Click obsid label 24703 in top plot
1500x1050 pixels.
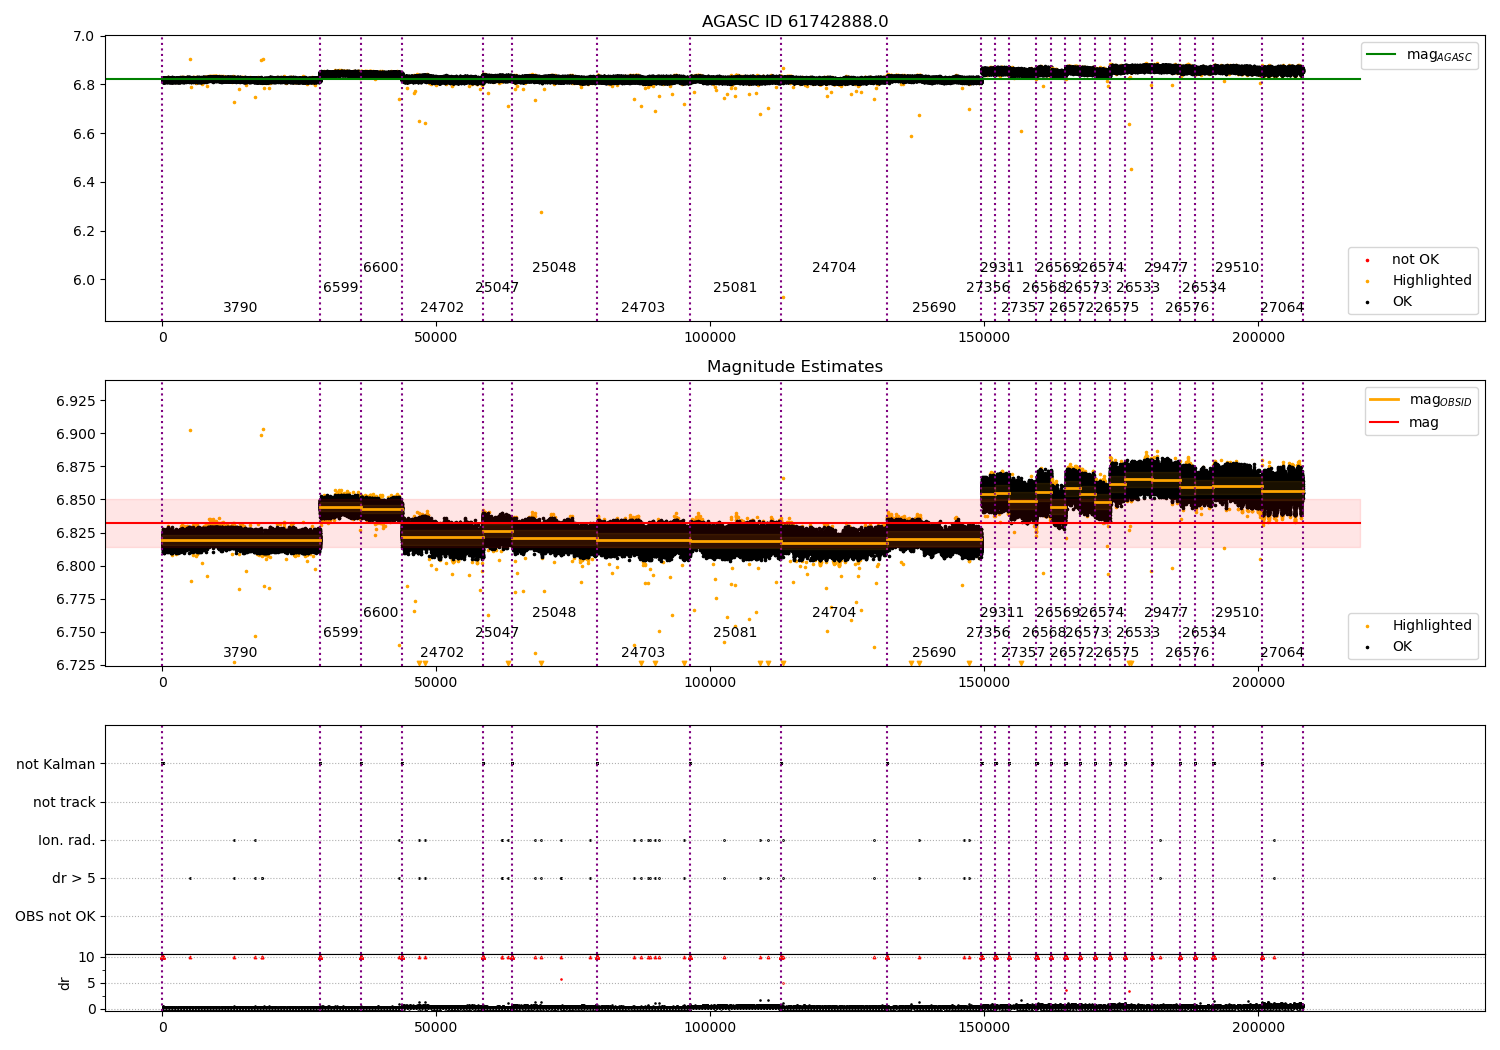click(643, 308)
